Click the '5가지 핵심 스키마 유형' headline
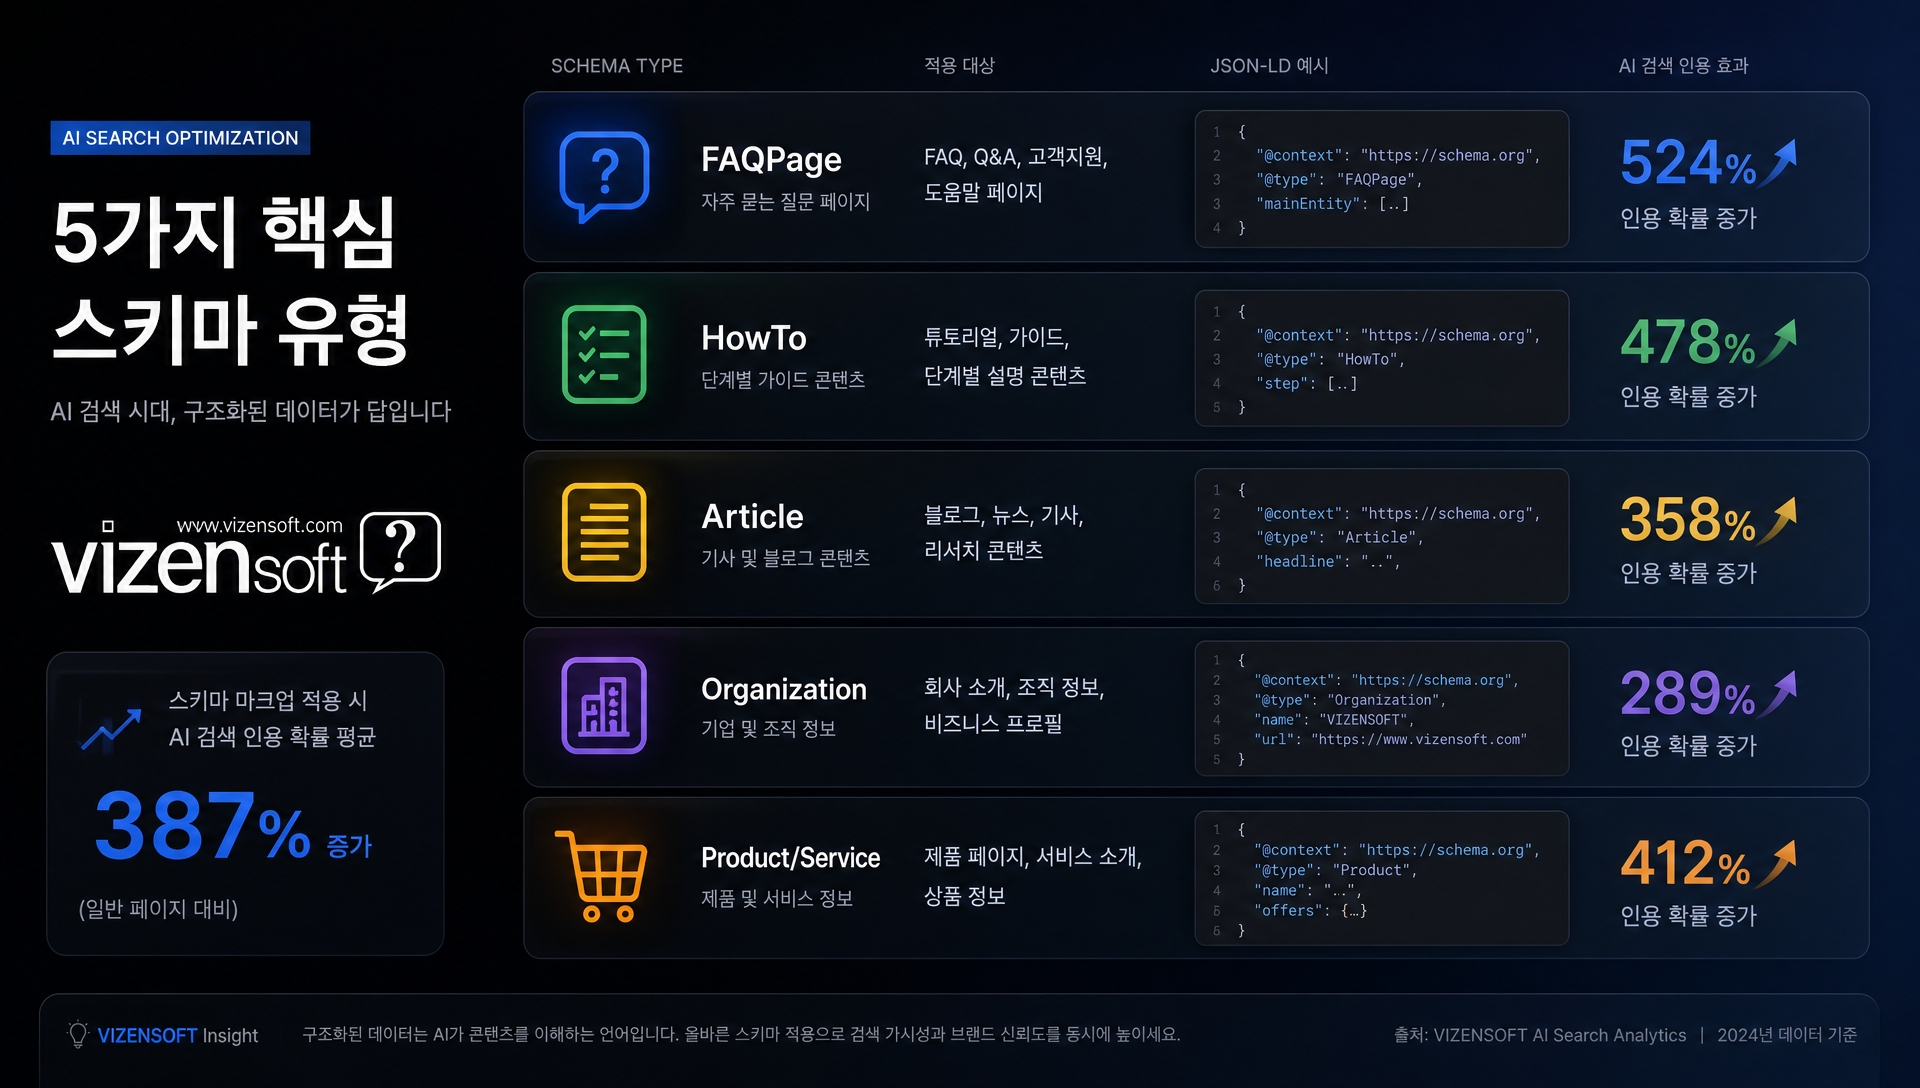Screen dimensions: 1920x1088 [x=231, y=281]
